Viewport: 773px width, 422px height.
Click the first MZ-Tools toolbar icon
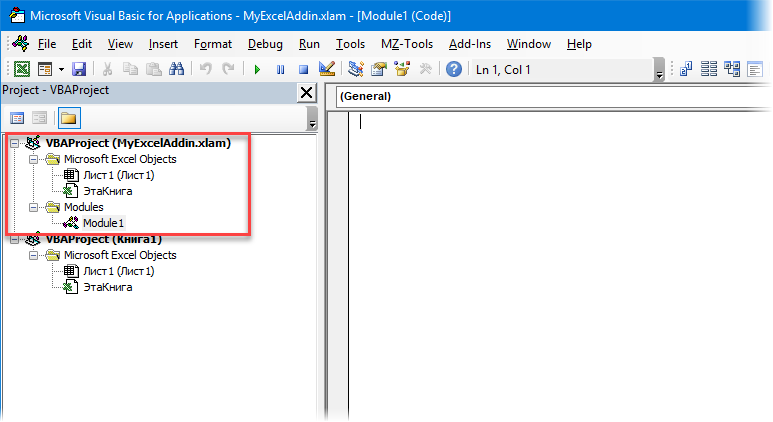pyautogui.click(x=686, y=69)
